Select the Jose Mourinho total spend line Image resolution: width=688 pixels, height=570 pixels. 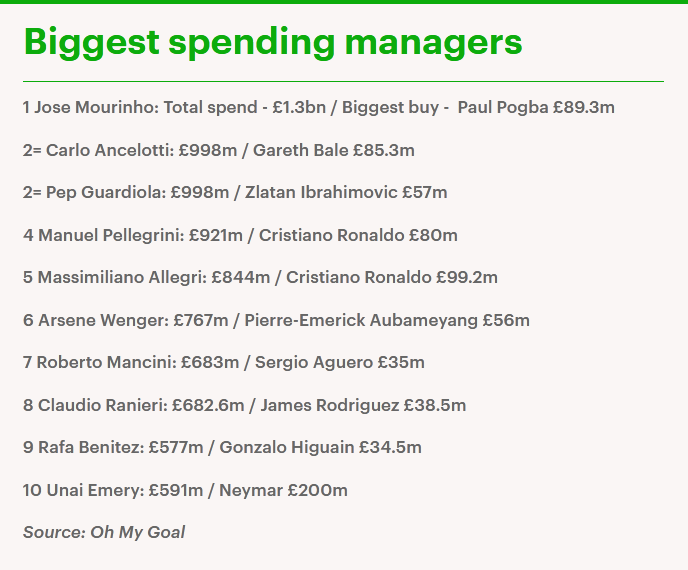319,108
